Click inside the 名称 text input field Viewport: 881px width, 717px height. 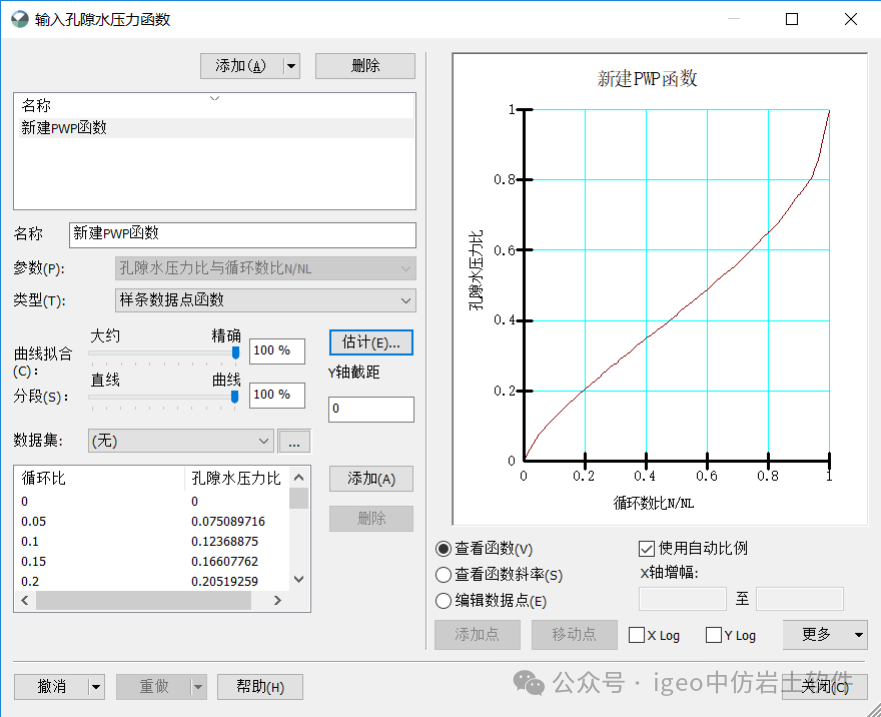[x=240, y=235]
